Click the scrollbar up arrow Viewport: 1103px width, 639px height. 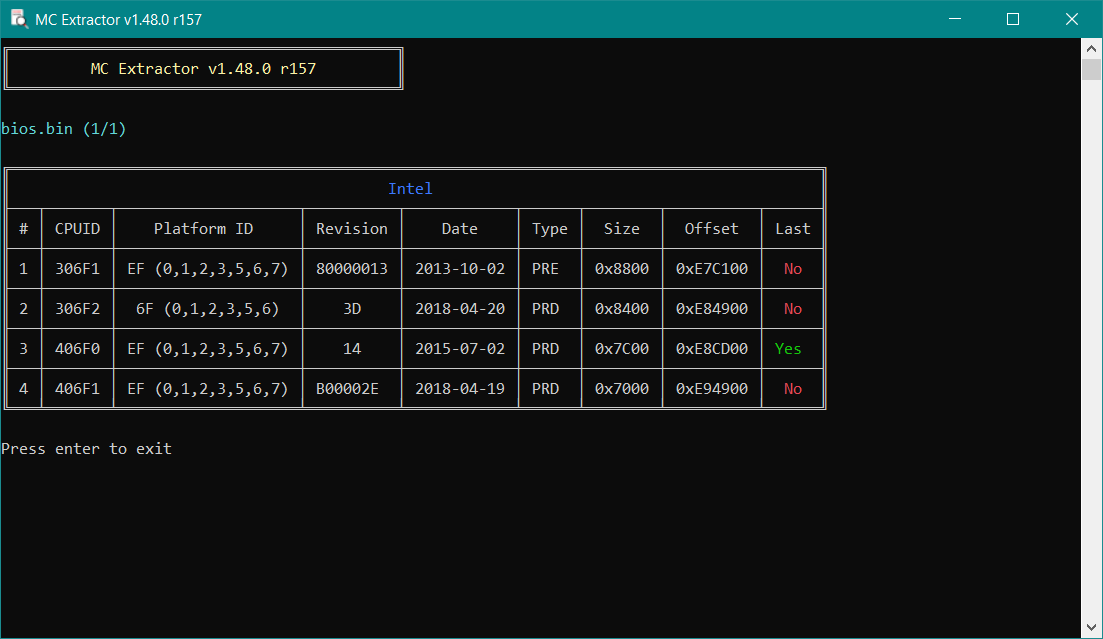(x=1091, y=49)
